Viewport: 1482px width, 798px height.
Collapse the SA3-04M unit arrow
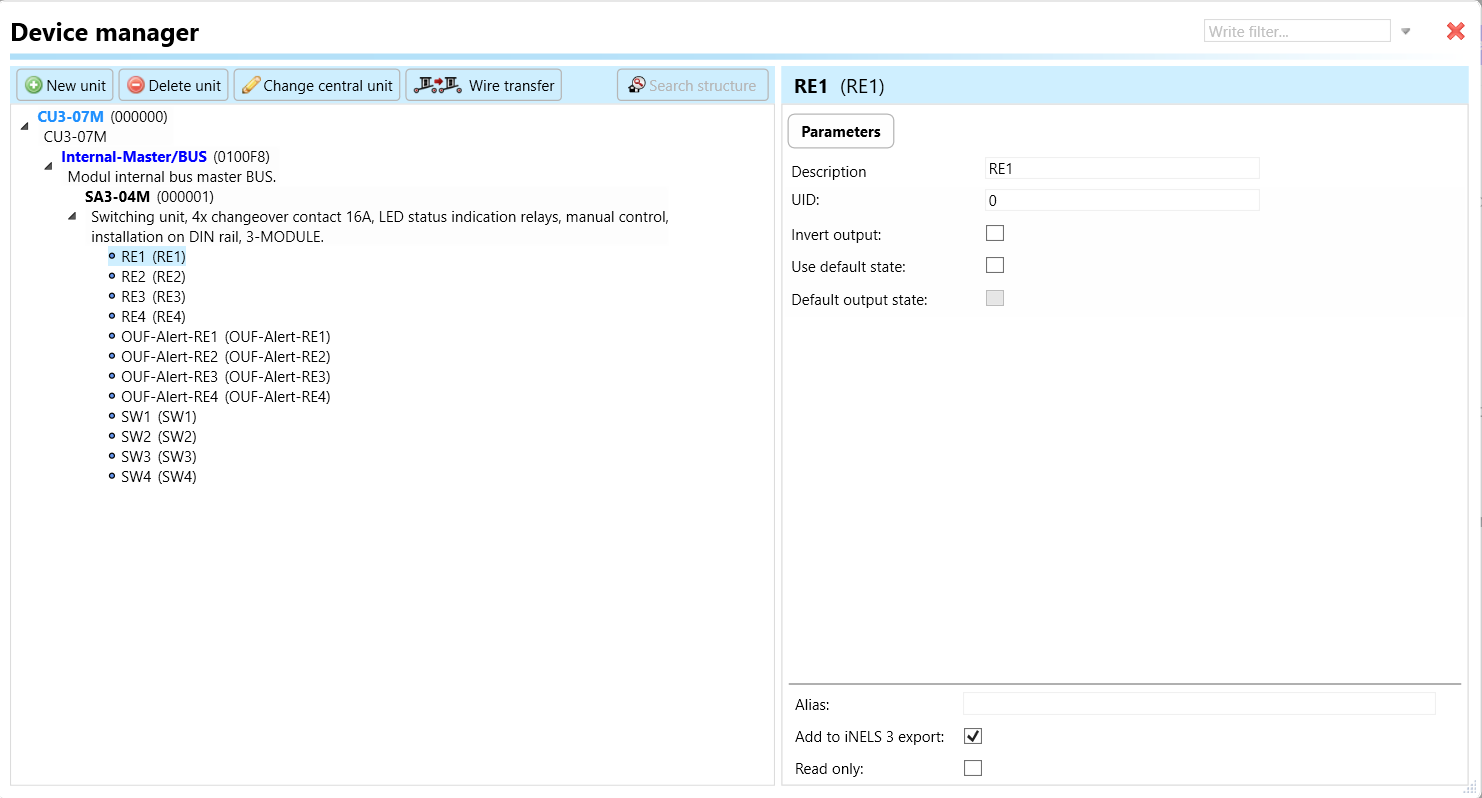(x=73, y=216)
